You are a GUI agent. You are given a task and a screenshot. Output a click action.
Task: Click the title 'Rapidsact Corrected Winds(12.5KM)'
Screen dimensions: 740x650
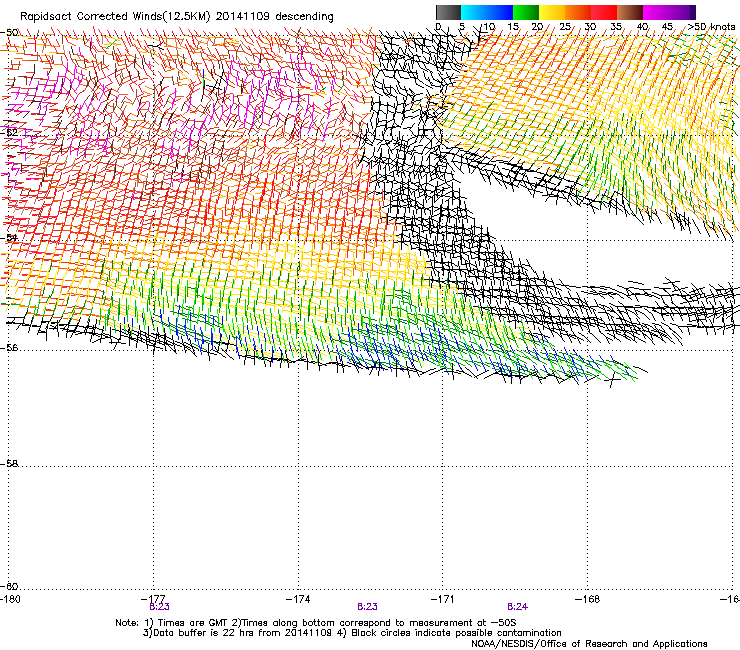coord(115,17)
